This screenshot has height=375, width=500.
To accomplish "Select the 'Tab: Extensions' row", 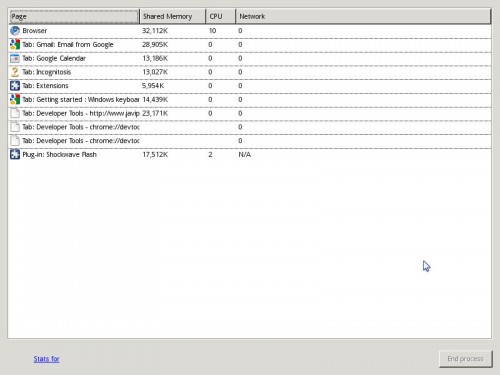I will pyautogui.click(x=250, y=86).
